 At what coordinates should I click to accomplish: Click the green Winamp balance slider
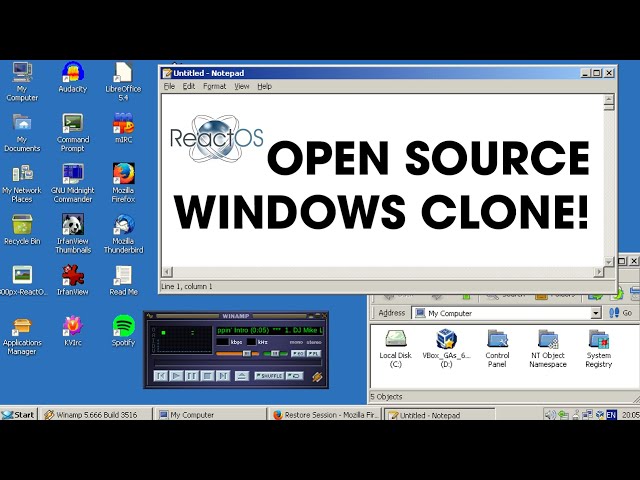pyautogui.click(x=276, y=353)
